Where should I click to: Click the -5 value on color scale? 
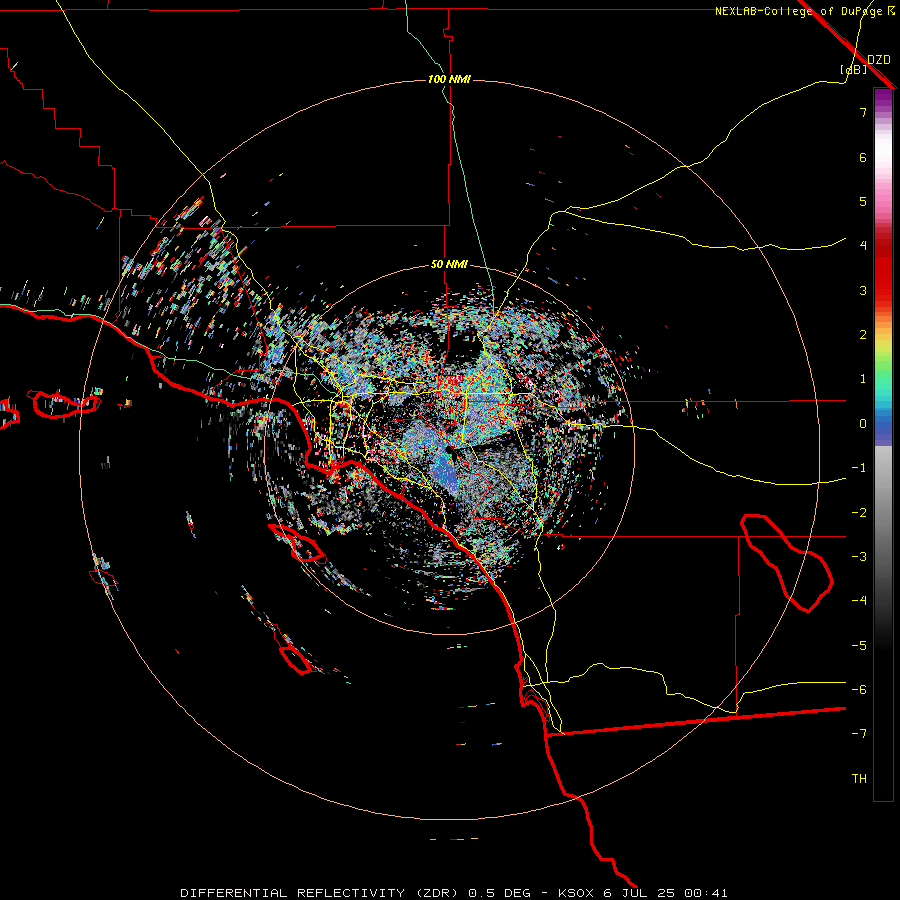[x=859, y=646]
